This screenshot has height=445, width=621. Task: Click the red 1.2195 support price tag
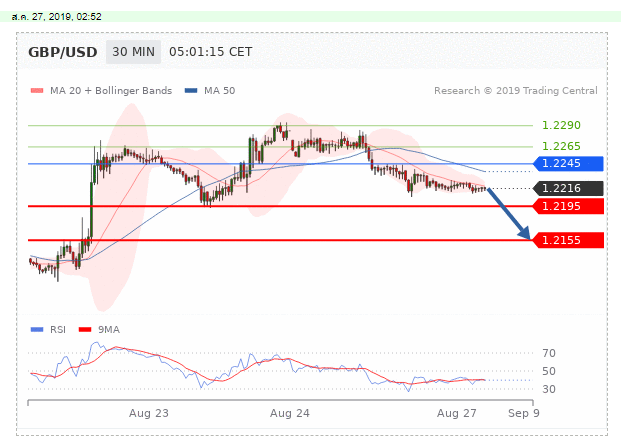(x=568, y=206)
